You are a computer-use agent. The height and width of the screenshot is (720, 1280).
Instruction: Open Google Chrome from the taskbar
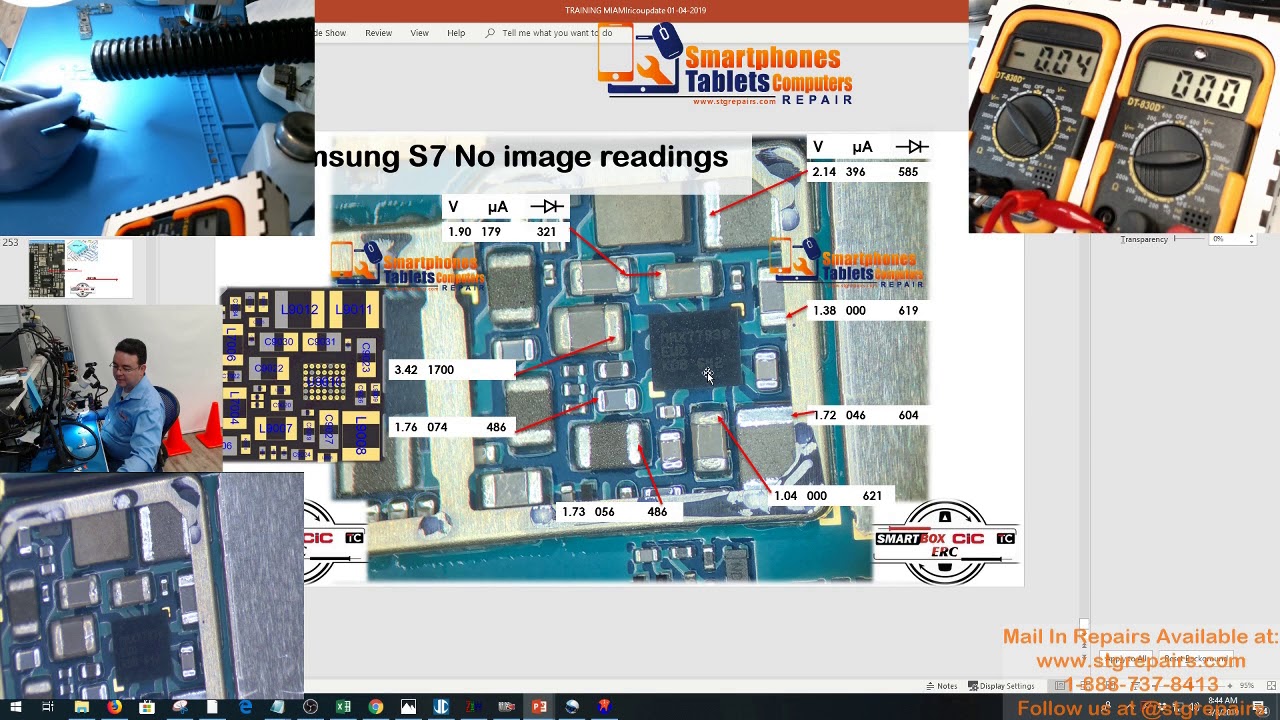point(375,707)
